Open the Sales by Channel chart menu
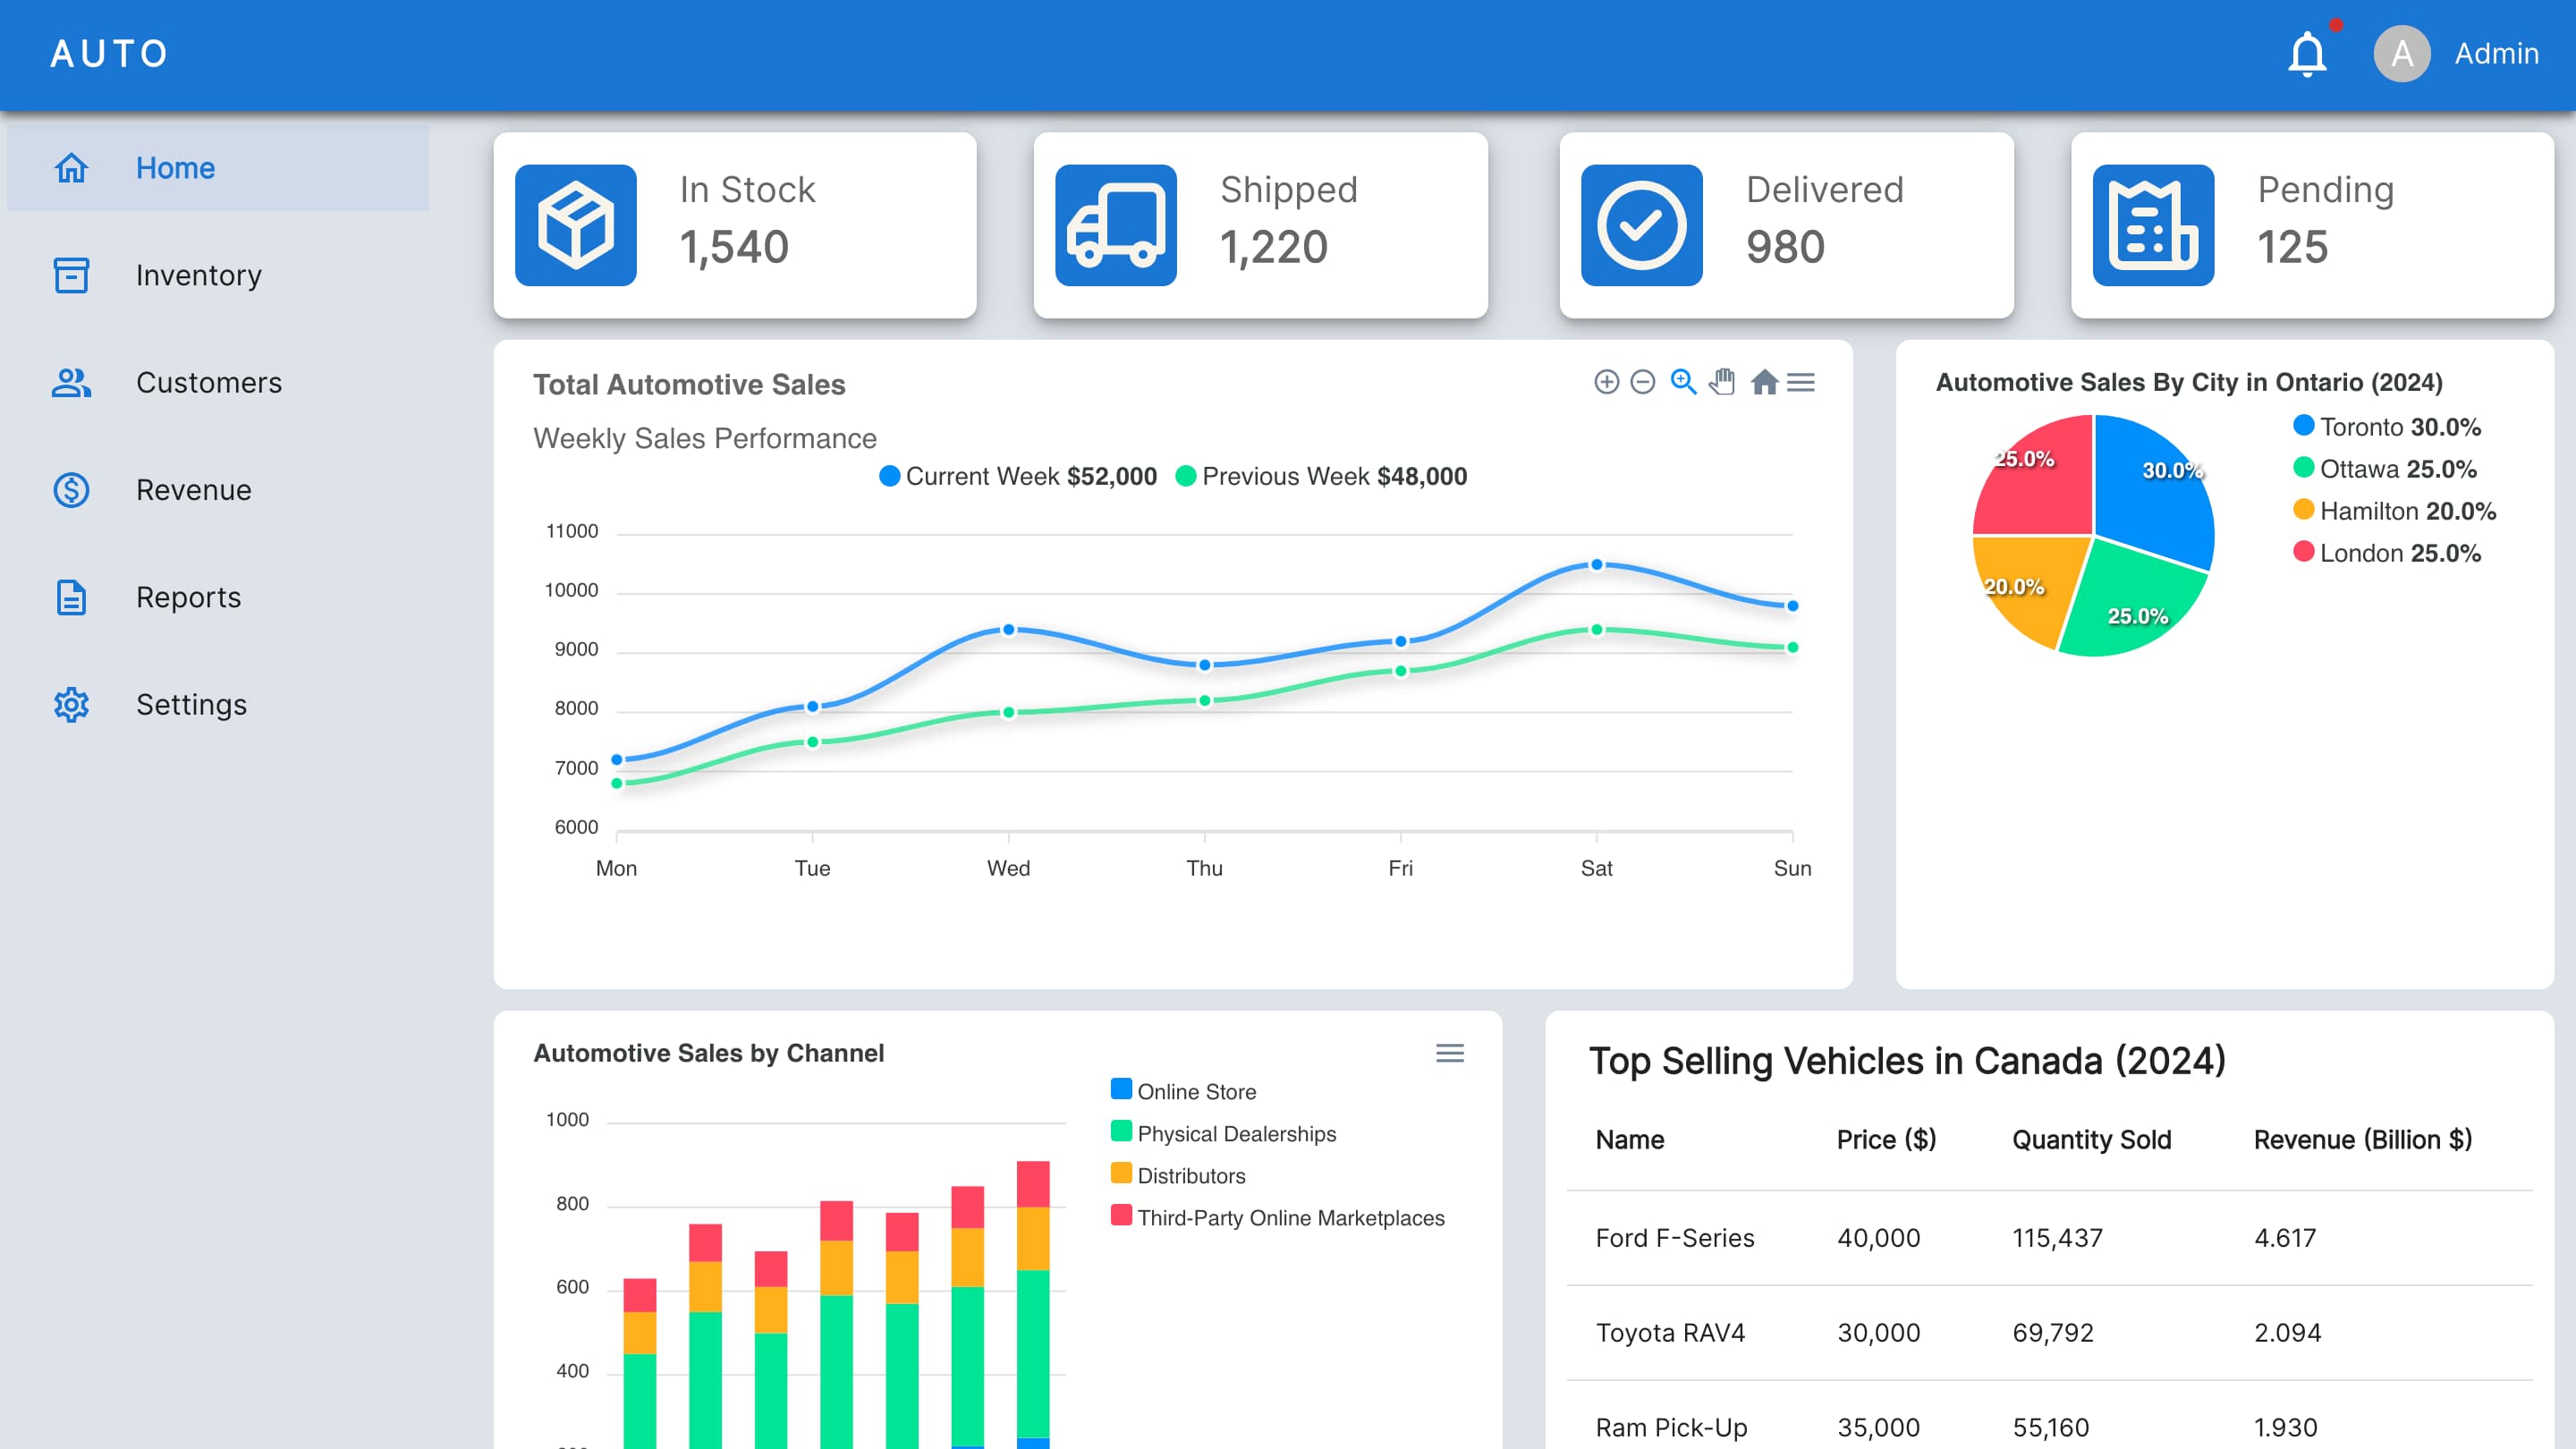The image size is (2576, 1449). coord(1450,1053)
